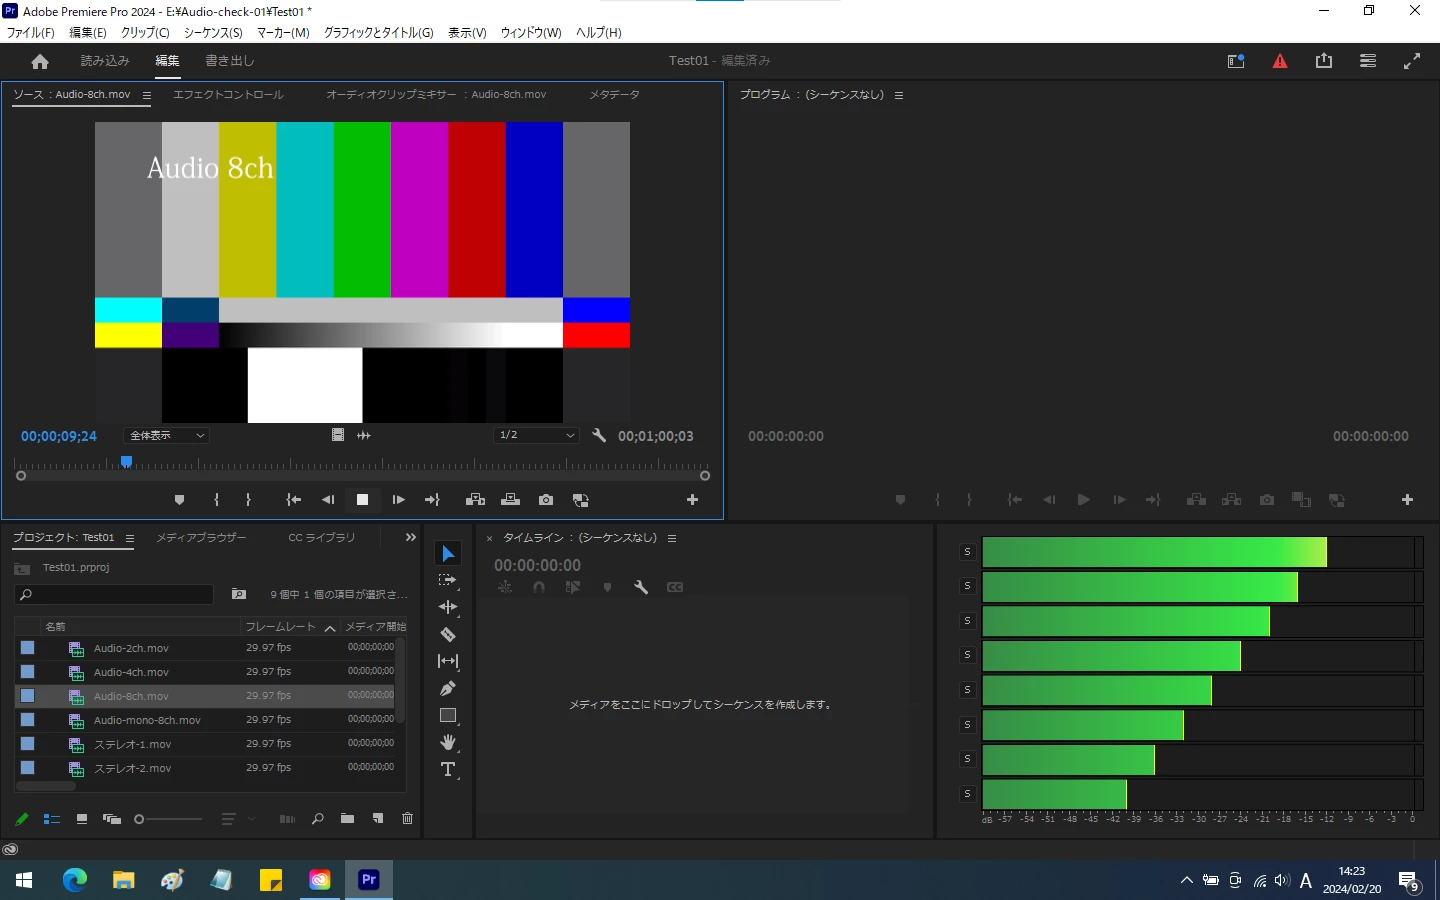Switch to エフェクトコントロール tab
This screenshot has width=1440, height=900.
228,95
